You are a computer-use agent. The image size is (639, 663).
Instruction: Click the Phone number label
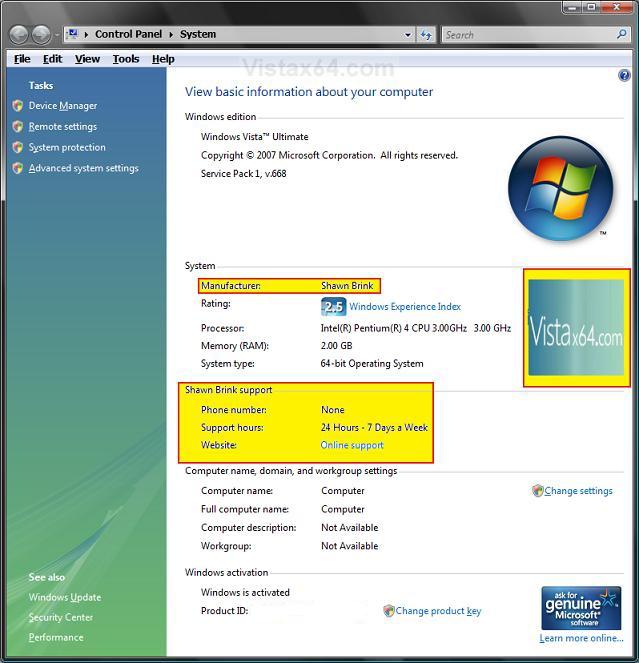pos(234,410)
